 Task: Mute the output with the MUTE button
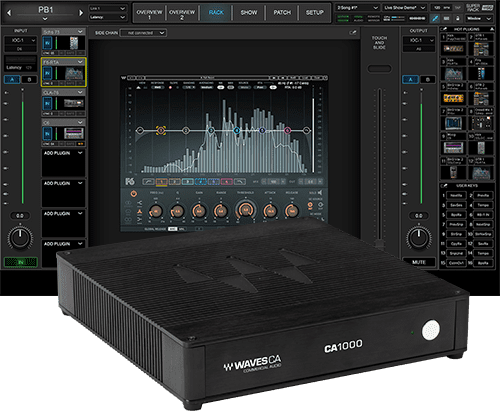coord(419,262)
